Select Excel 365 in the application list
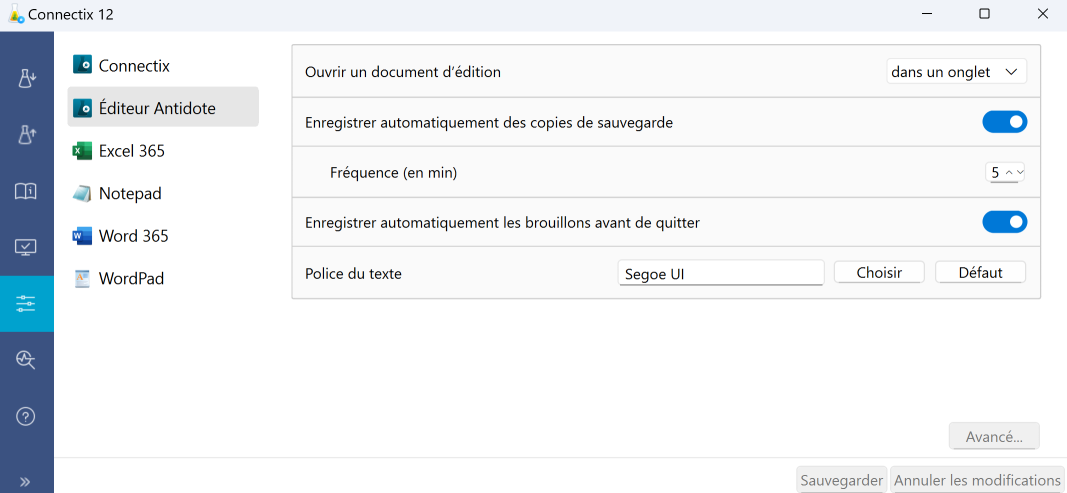The height and width of the screenshot is (493, 1067). click(x=131, y=151)
